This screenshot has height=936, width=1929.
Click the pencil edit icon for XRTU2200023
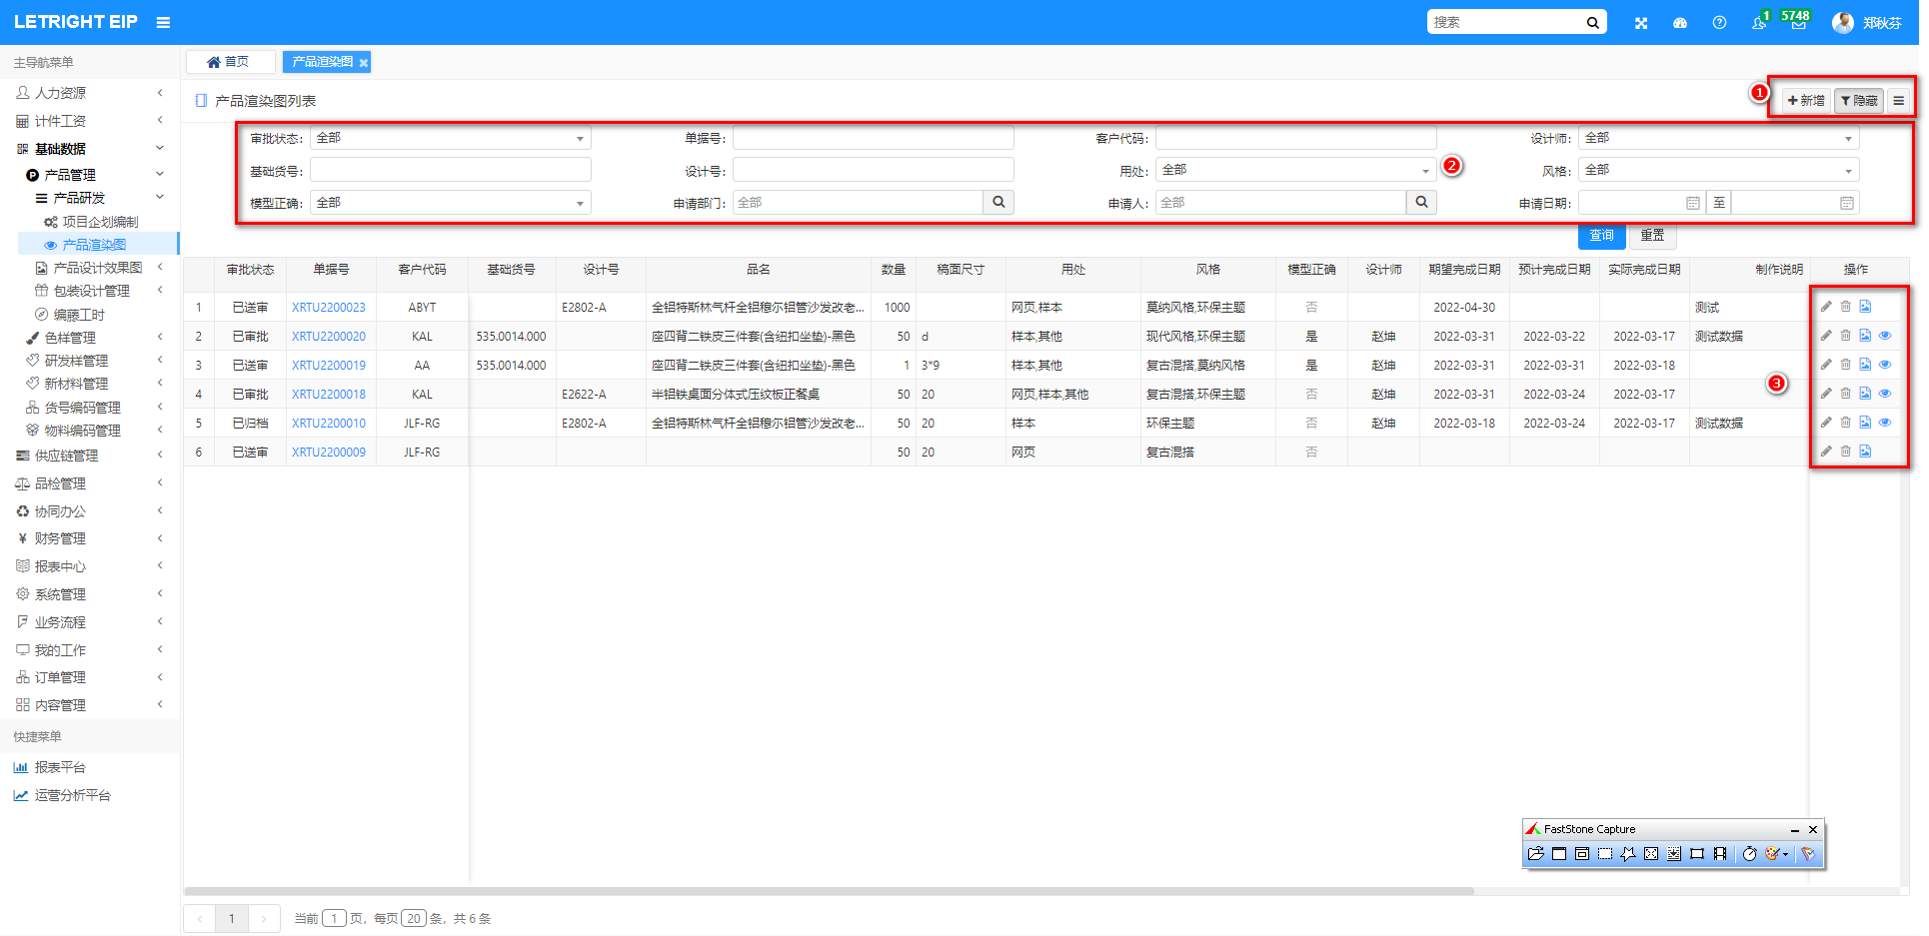click(1825, 307)
